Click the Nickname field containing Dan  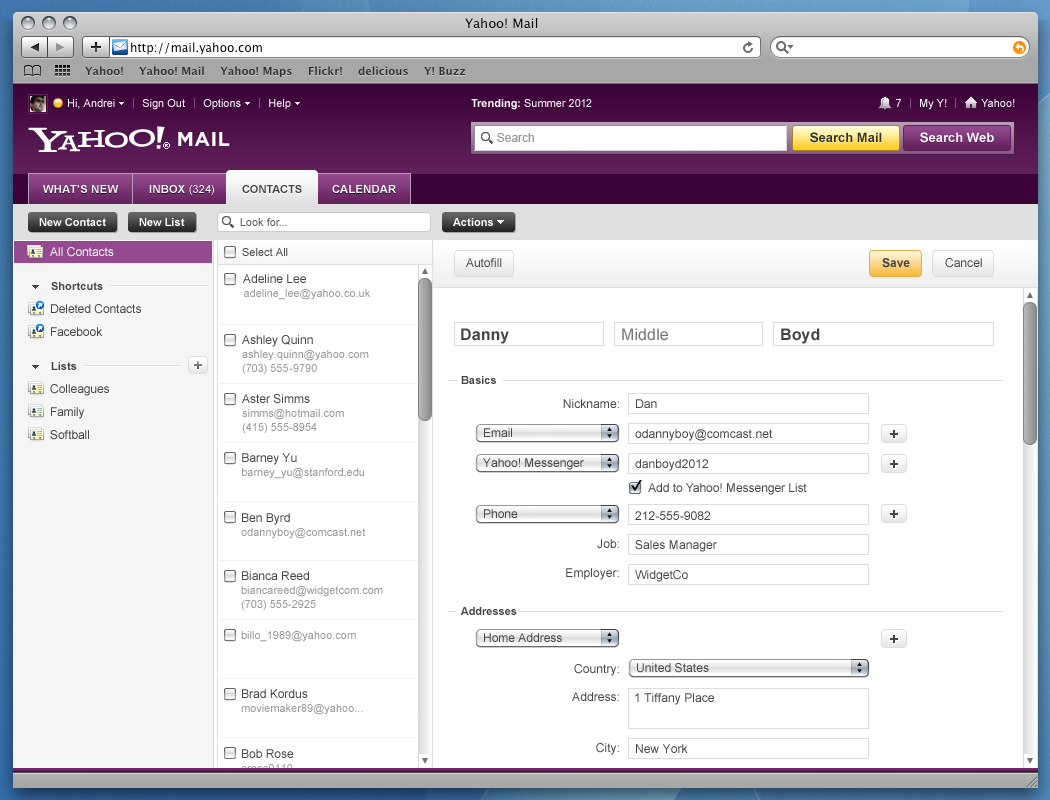pos(748,404)
